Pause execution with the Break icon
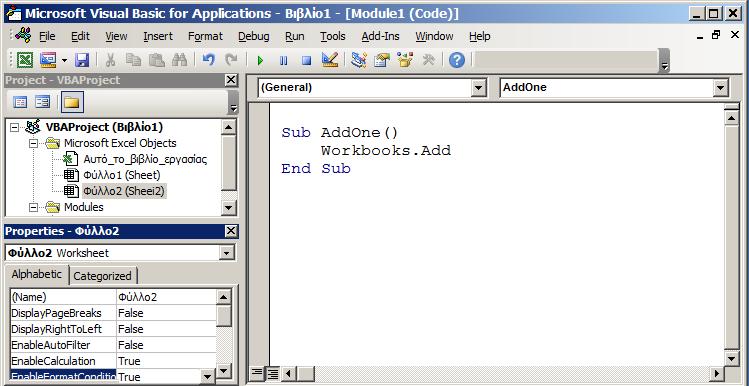 click(x=283, y=61)
